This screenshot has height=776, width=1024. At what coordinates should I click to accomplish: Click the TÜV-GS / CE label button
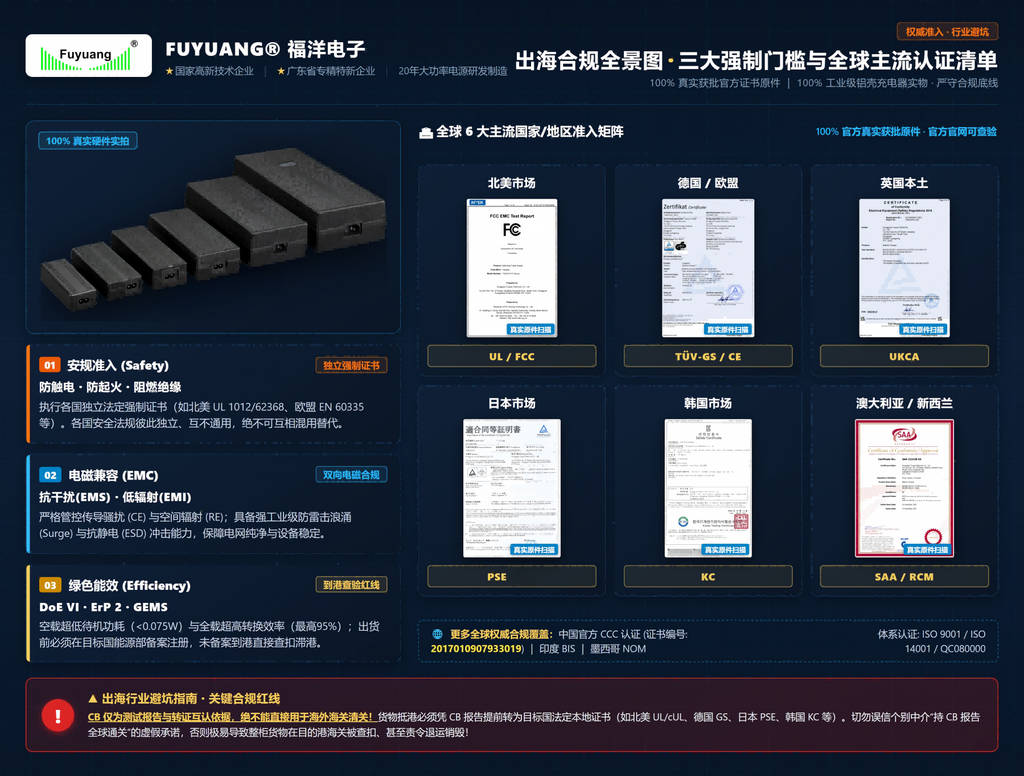(708, 357)
